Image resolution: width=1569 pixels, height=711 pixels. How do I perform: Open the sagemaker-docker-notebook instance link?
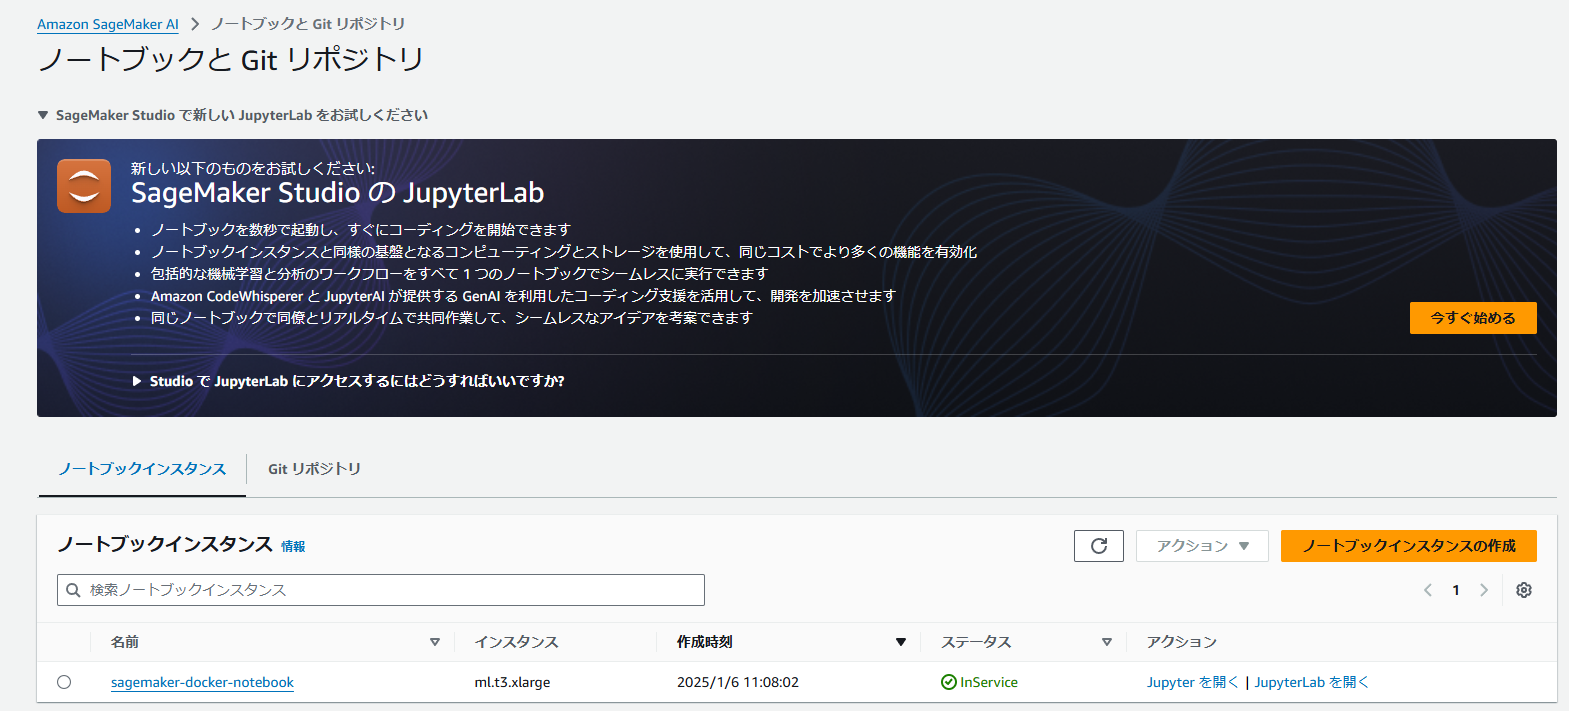point(202,682)
